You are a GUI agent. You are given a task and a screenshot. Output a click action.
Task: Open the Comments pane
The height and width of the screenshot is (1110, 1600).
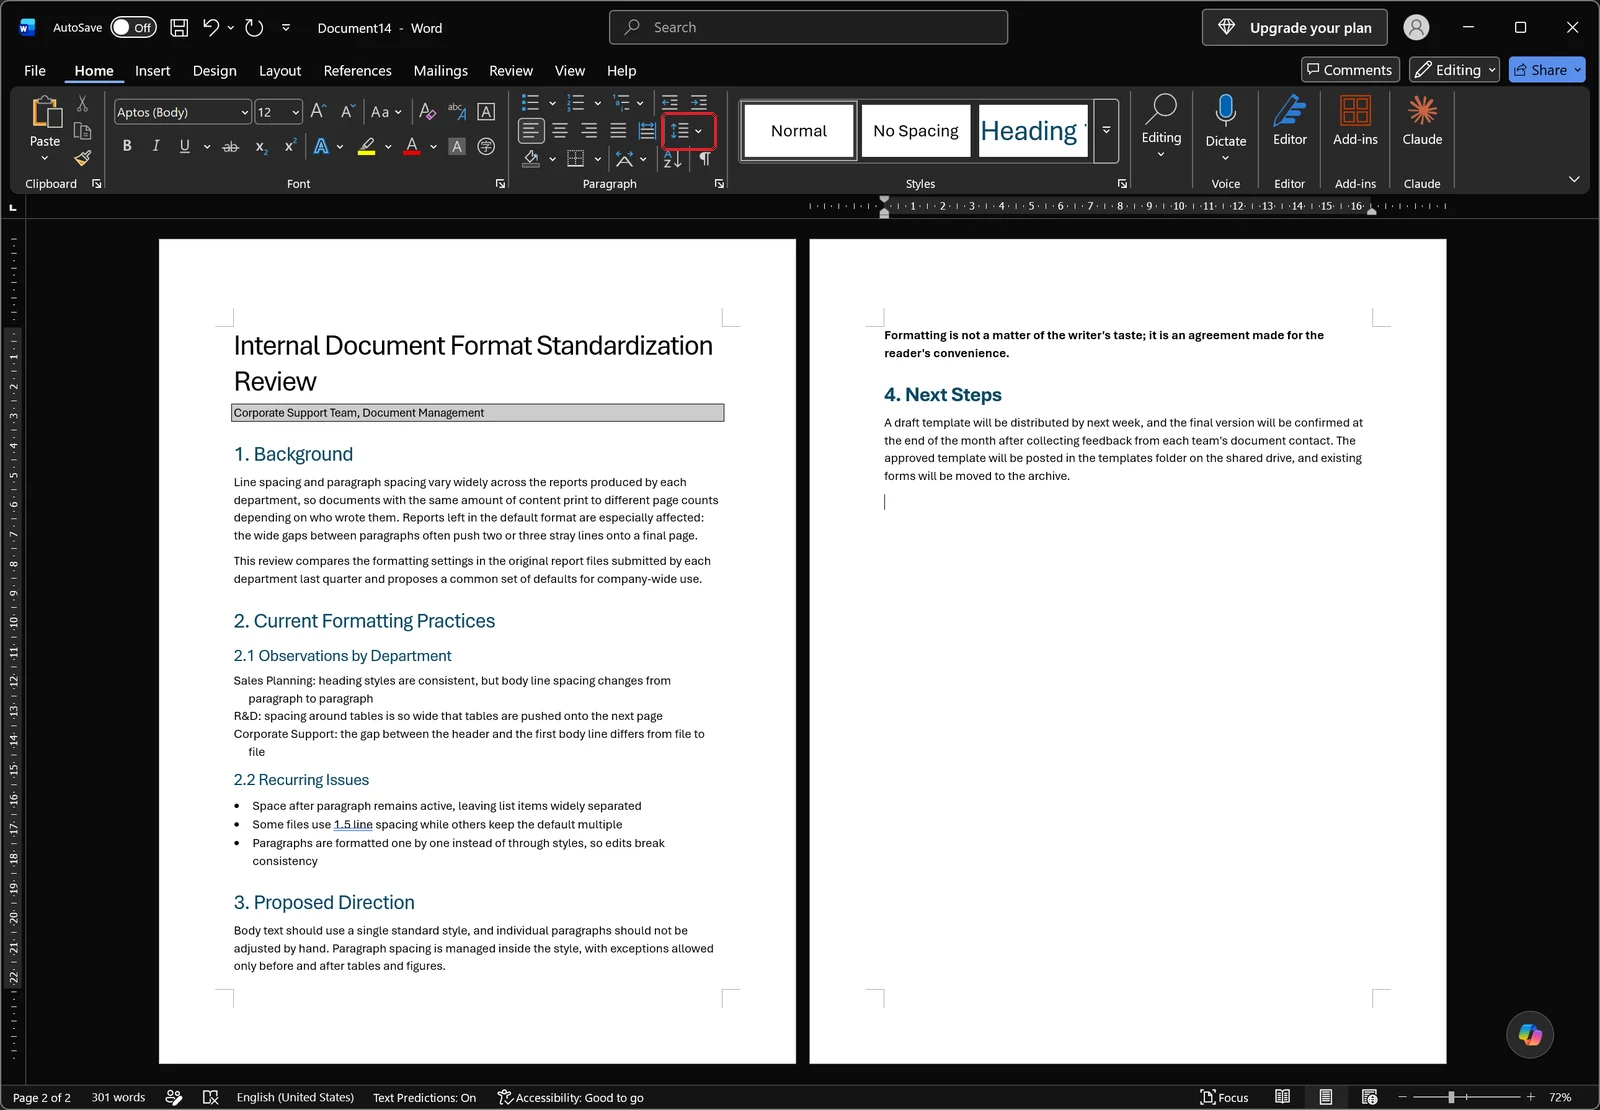click(1350, 70)
